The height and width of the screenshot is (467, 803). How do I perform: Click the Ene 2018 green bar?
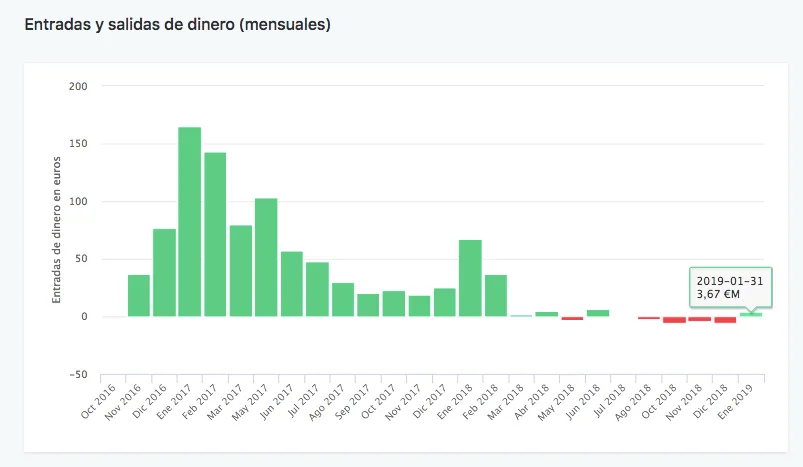click(x=470, y=278)
